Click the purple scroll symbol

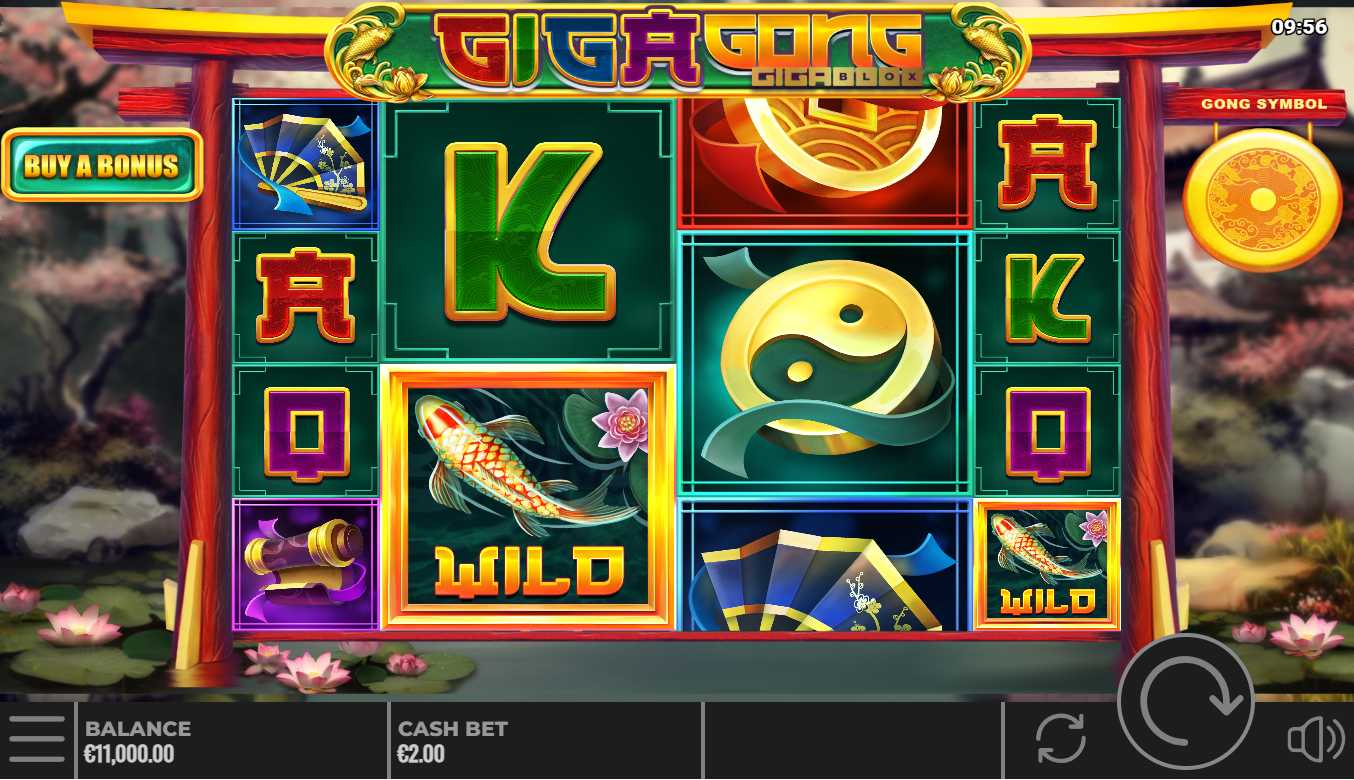tap(306, 565)
